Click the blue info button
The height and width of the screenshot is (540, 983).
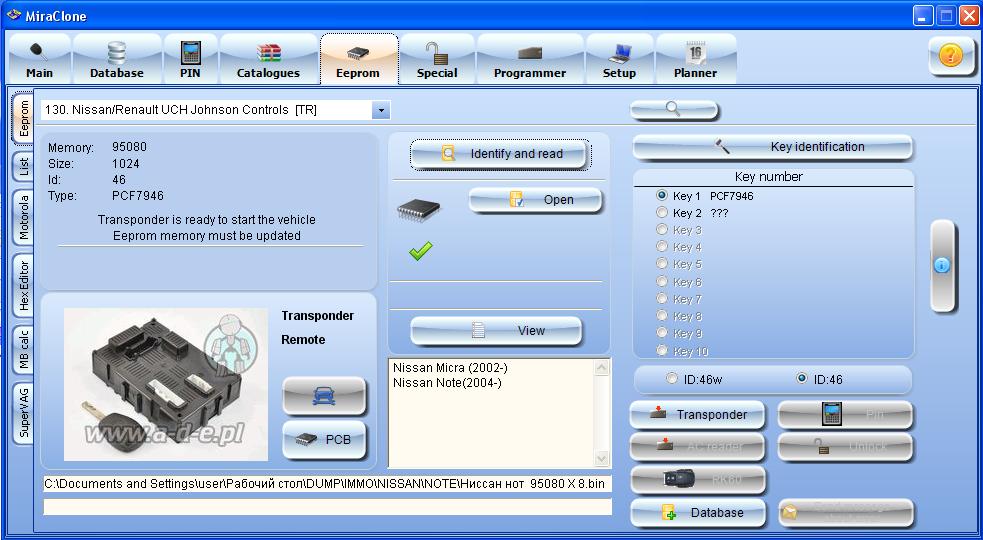point(942,266)
